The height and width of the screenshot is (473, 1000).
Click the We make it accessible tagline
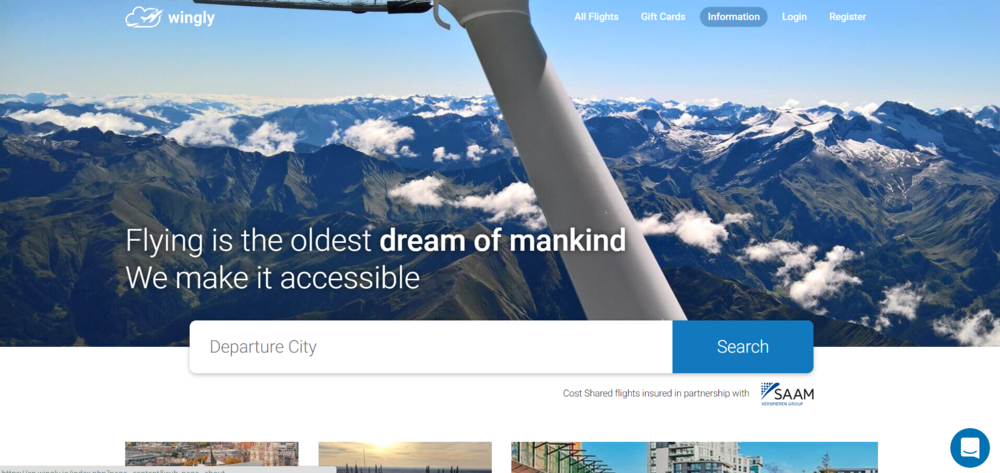tap(273, 278)
